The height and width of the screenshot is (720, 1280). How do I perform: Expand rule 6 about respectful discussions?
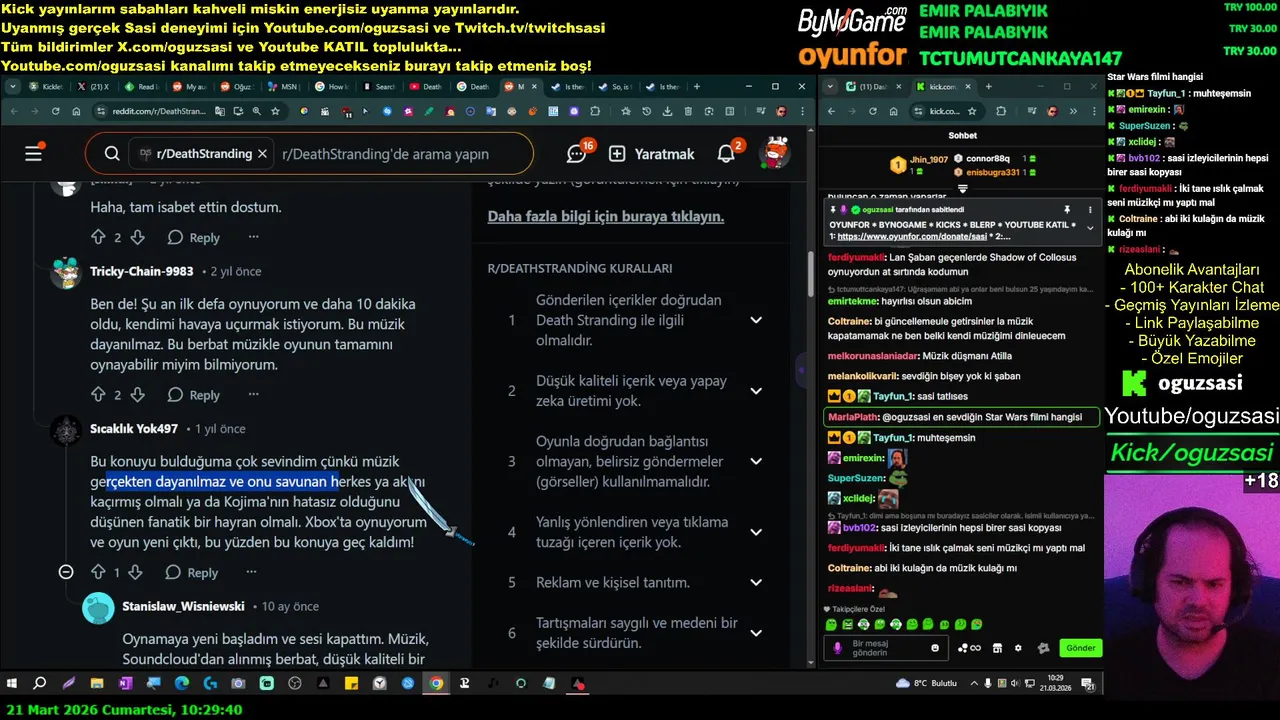pyautogui.click(x=756, y=632)
